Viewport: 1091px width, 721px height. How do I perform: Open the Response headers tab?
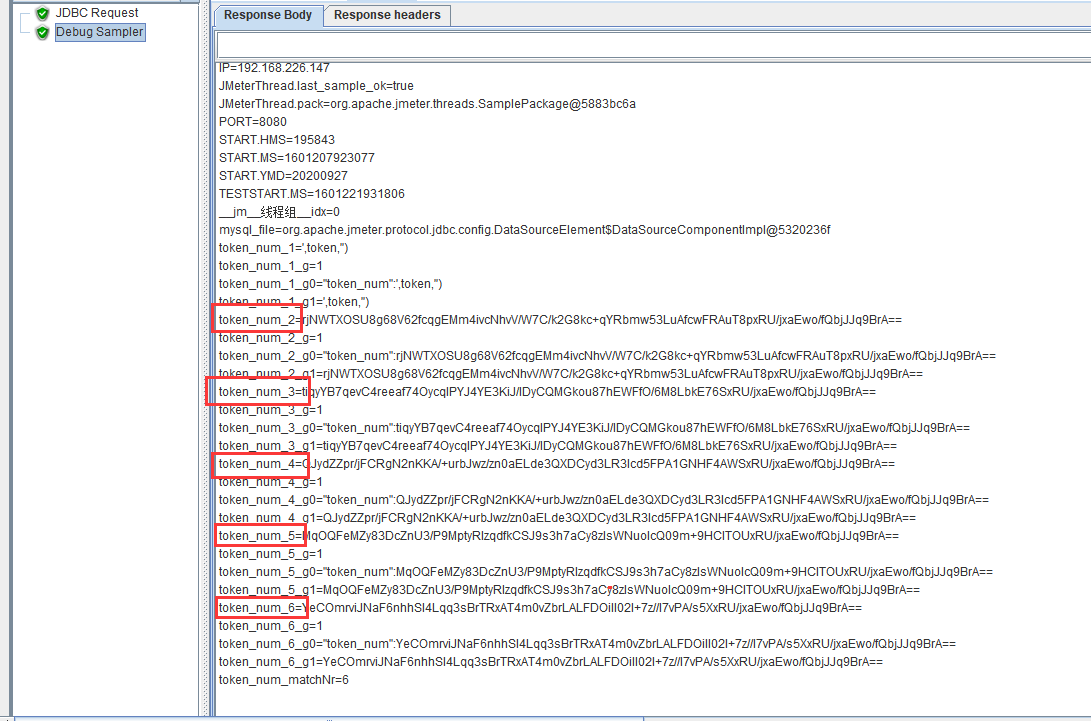[x=387, y=15]
